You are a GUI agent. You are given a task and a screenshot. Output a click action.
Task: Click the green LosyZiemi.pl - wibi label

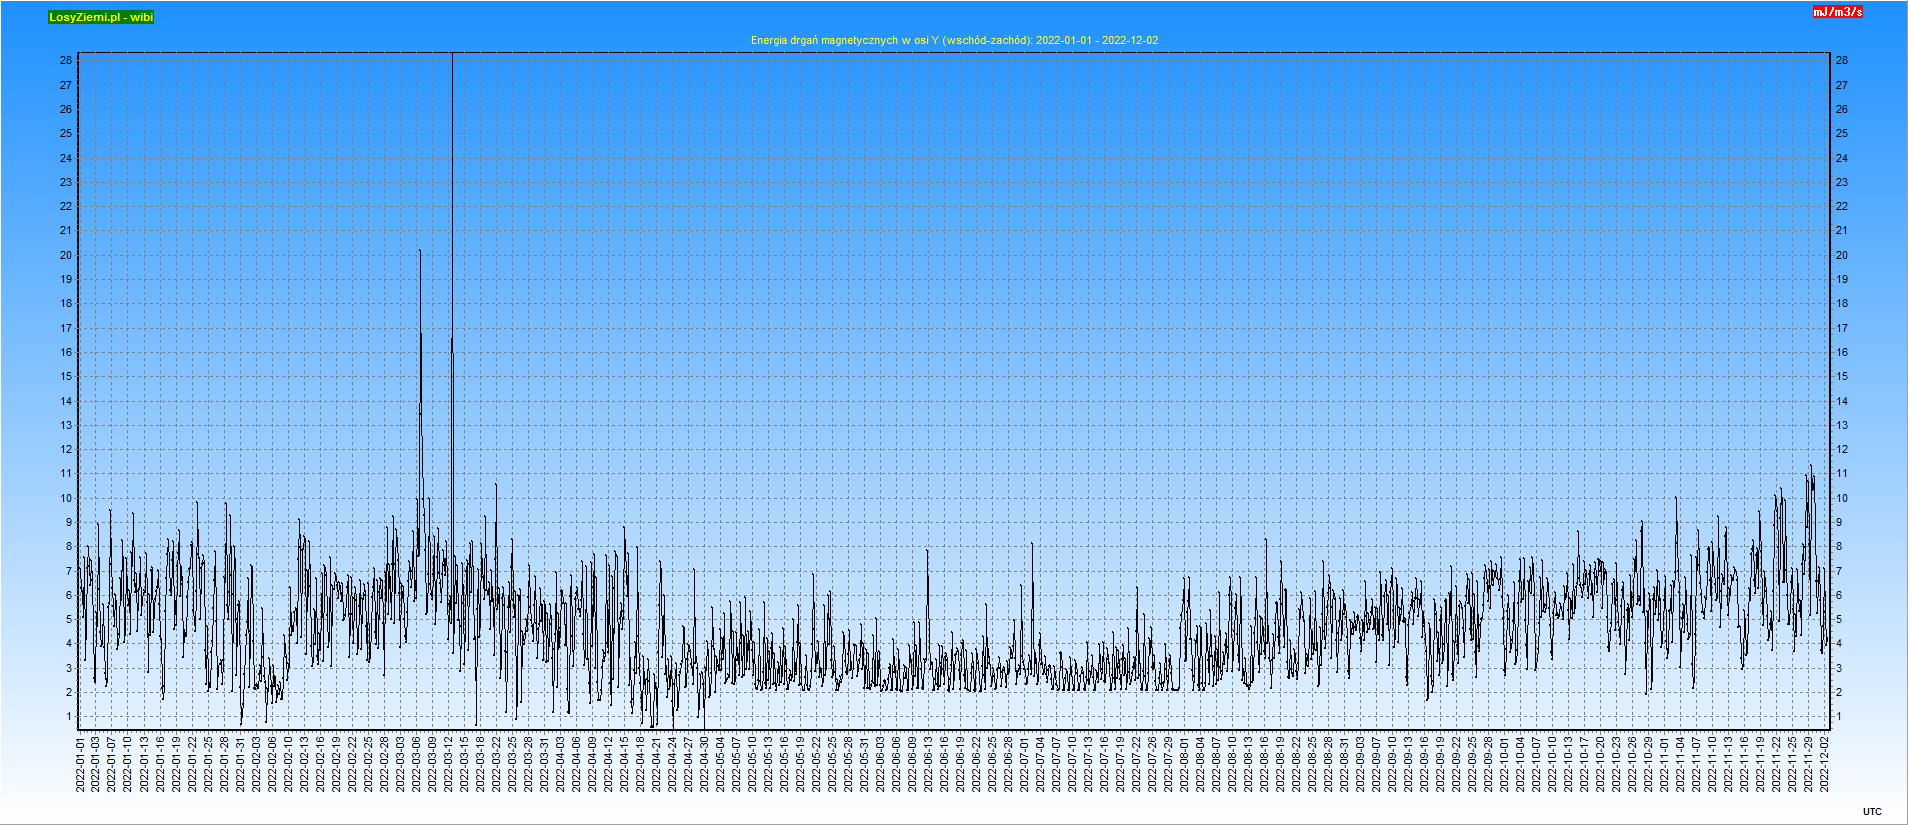pyautogui.click(x=101, y=17)
